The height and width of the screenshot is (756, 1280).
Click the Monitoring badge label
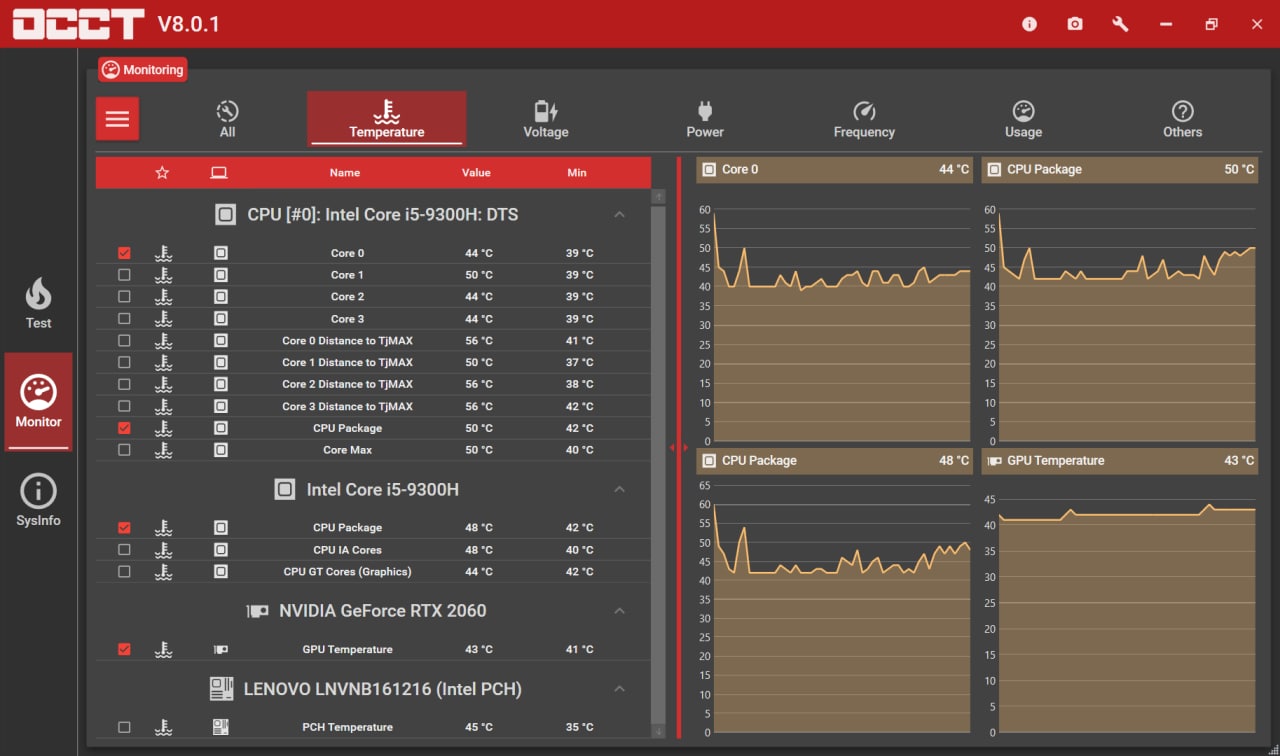click(143, 70)
